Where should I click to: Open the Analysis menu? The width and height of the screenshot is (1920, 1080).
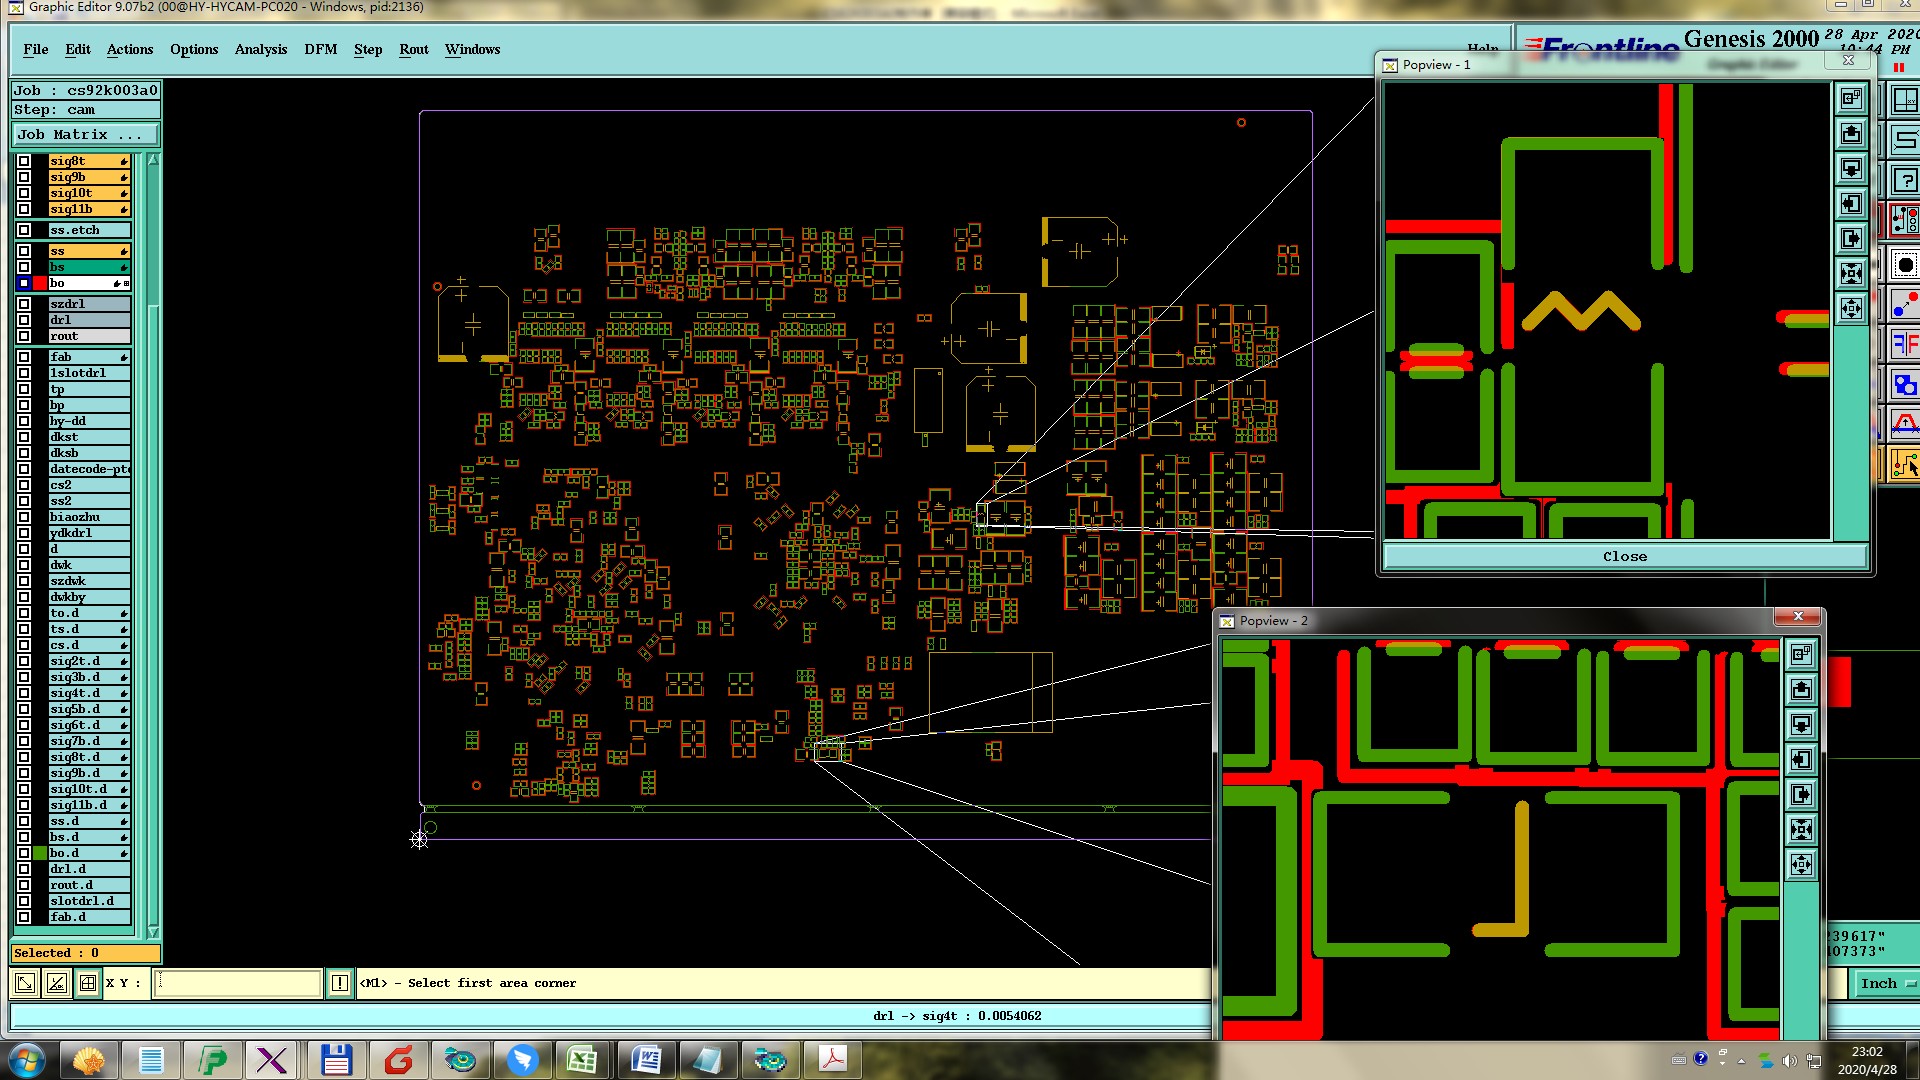pyautogui.click(x=260, y=49)
